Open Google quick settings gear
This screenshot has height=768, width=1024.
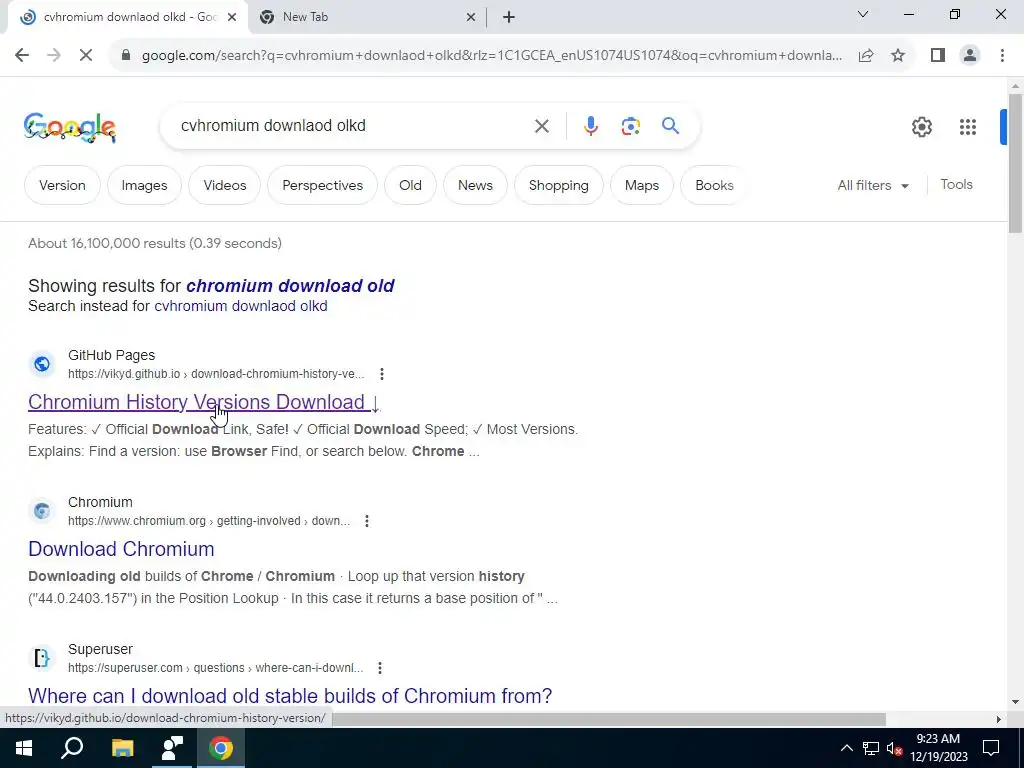click(921, 127)
